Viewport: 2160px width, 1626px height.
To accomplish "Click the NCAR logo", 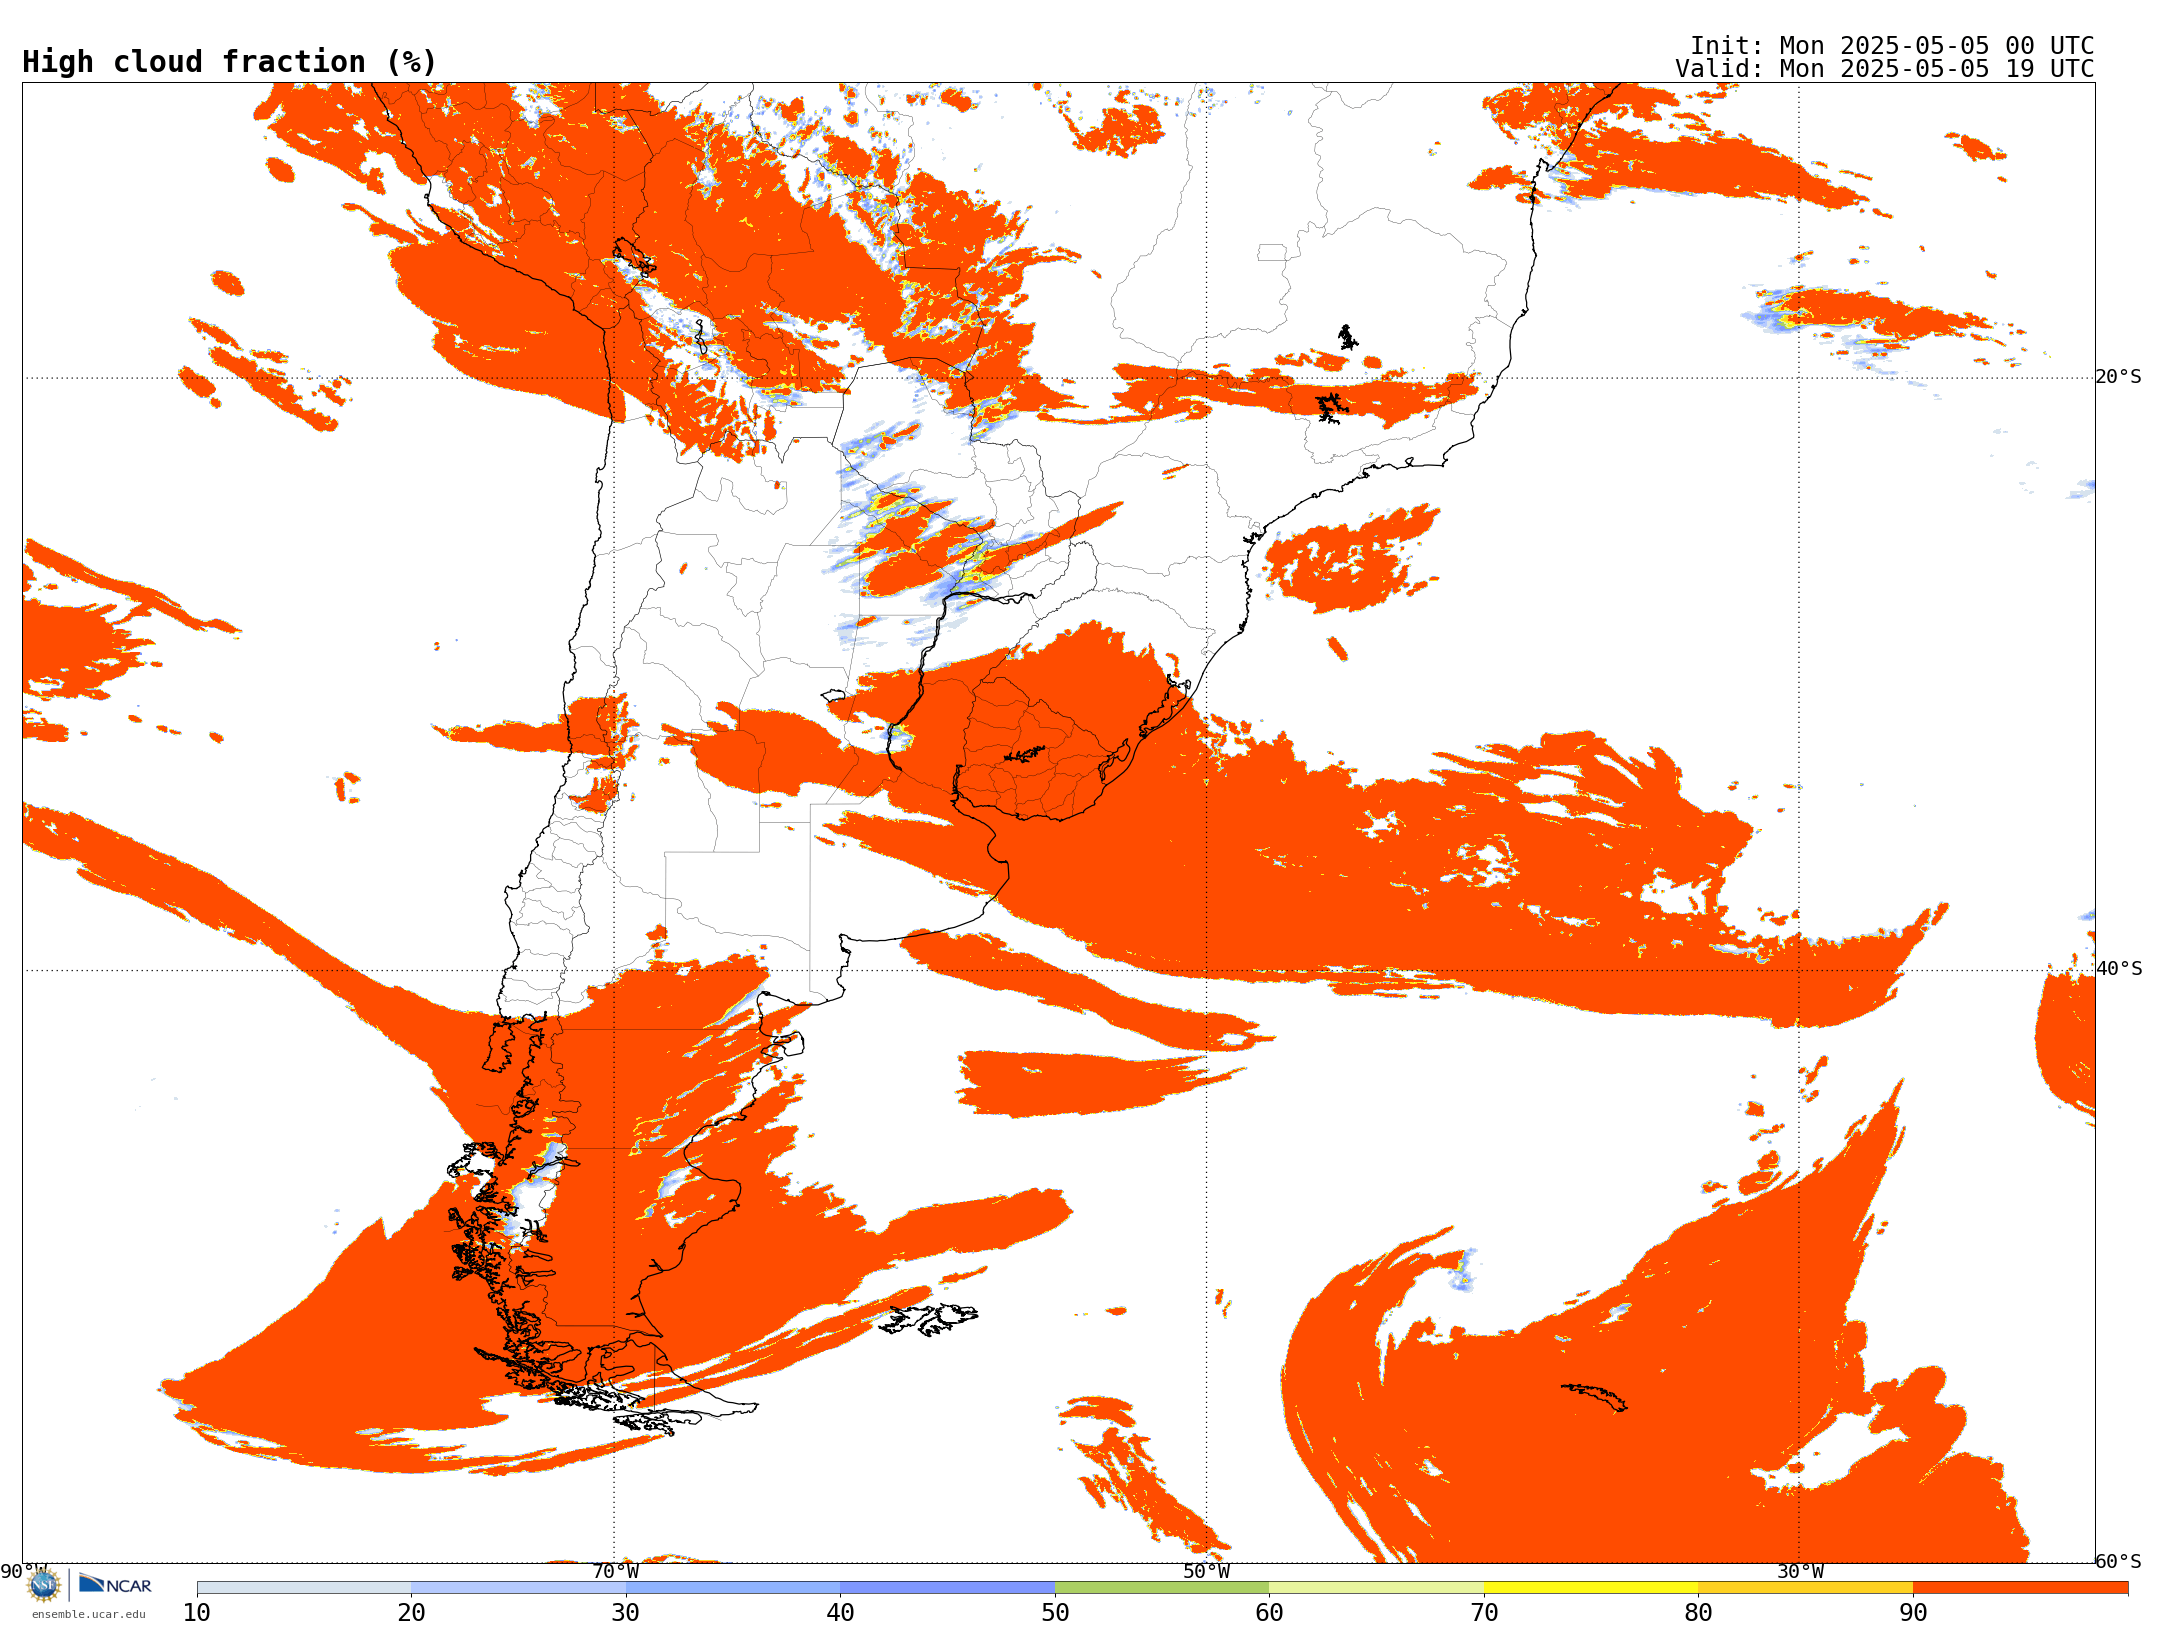I will point(115,1584).
